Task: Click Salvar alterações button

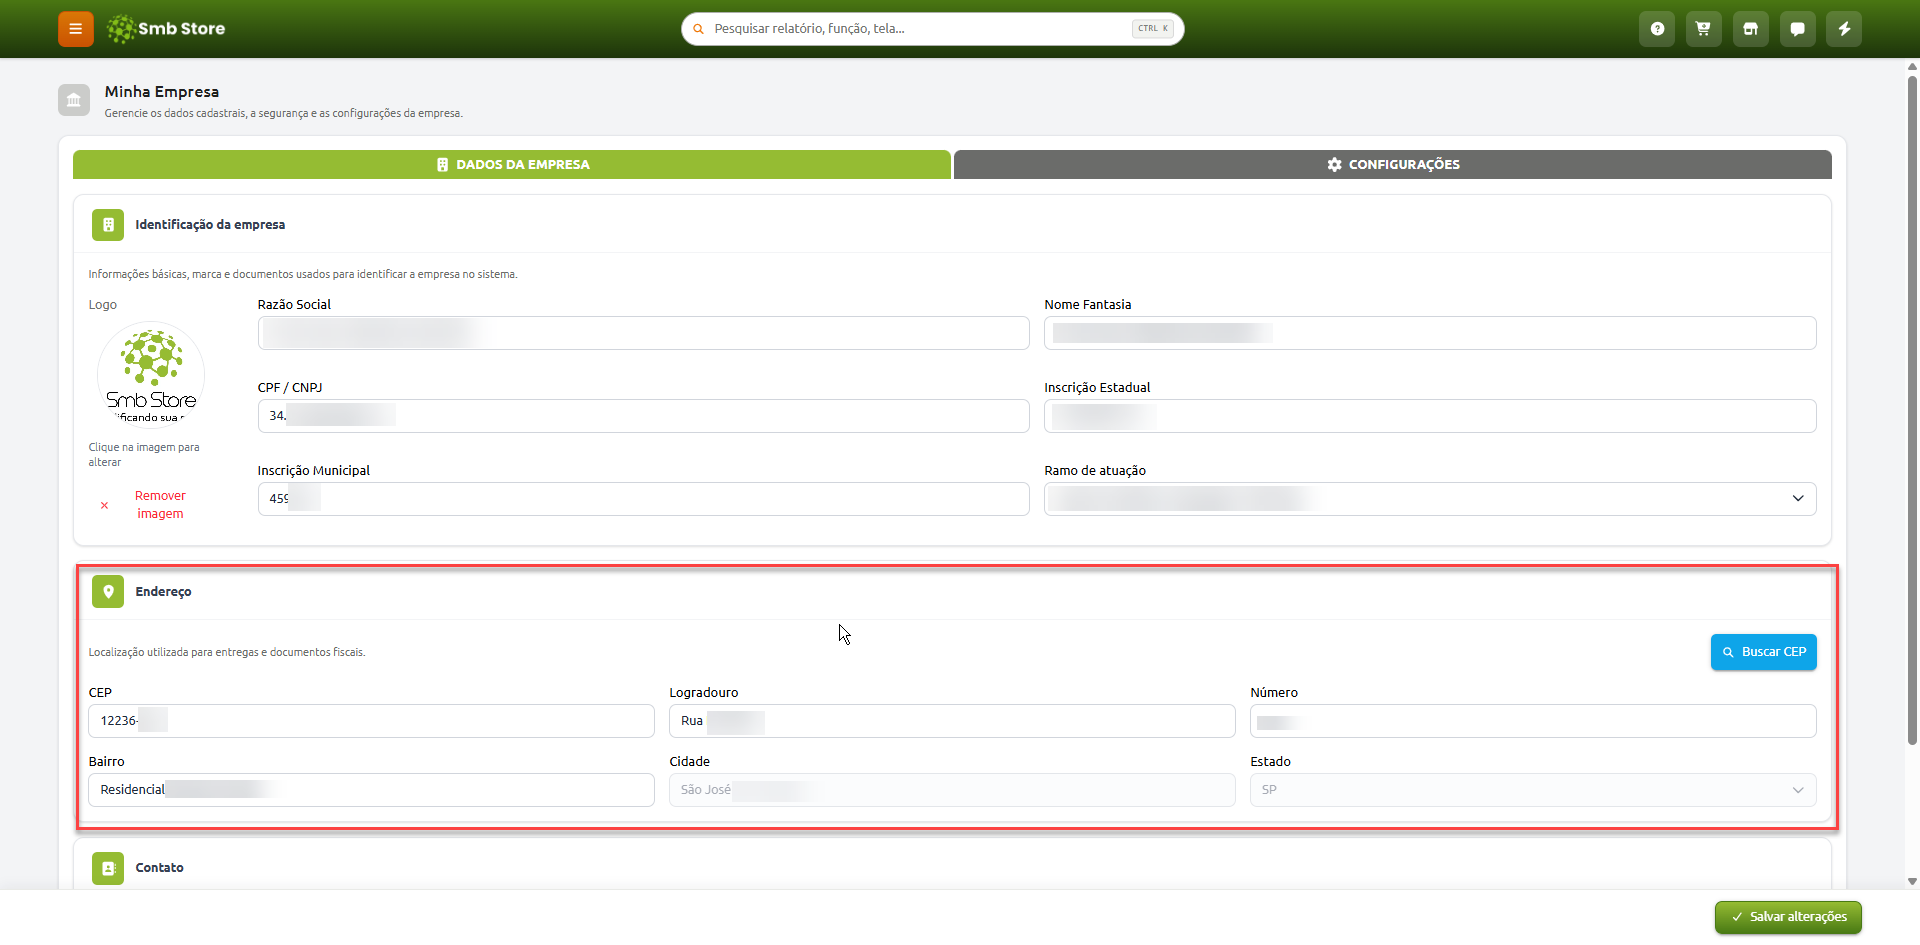Action: coord(1788,917)
